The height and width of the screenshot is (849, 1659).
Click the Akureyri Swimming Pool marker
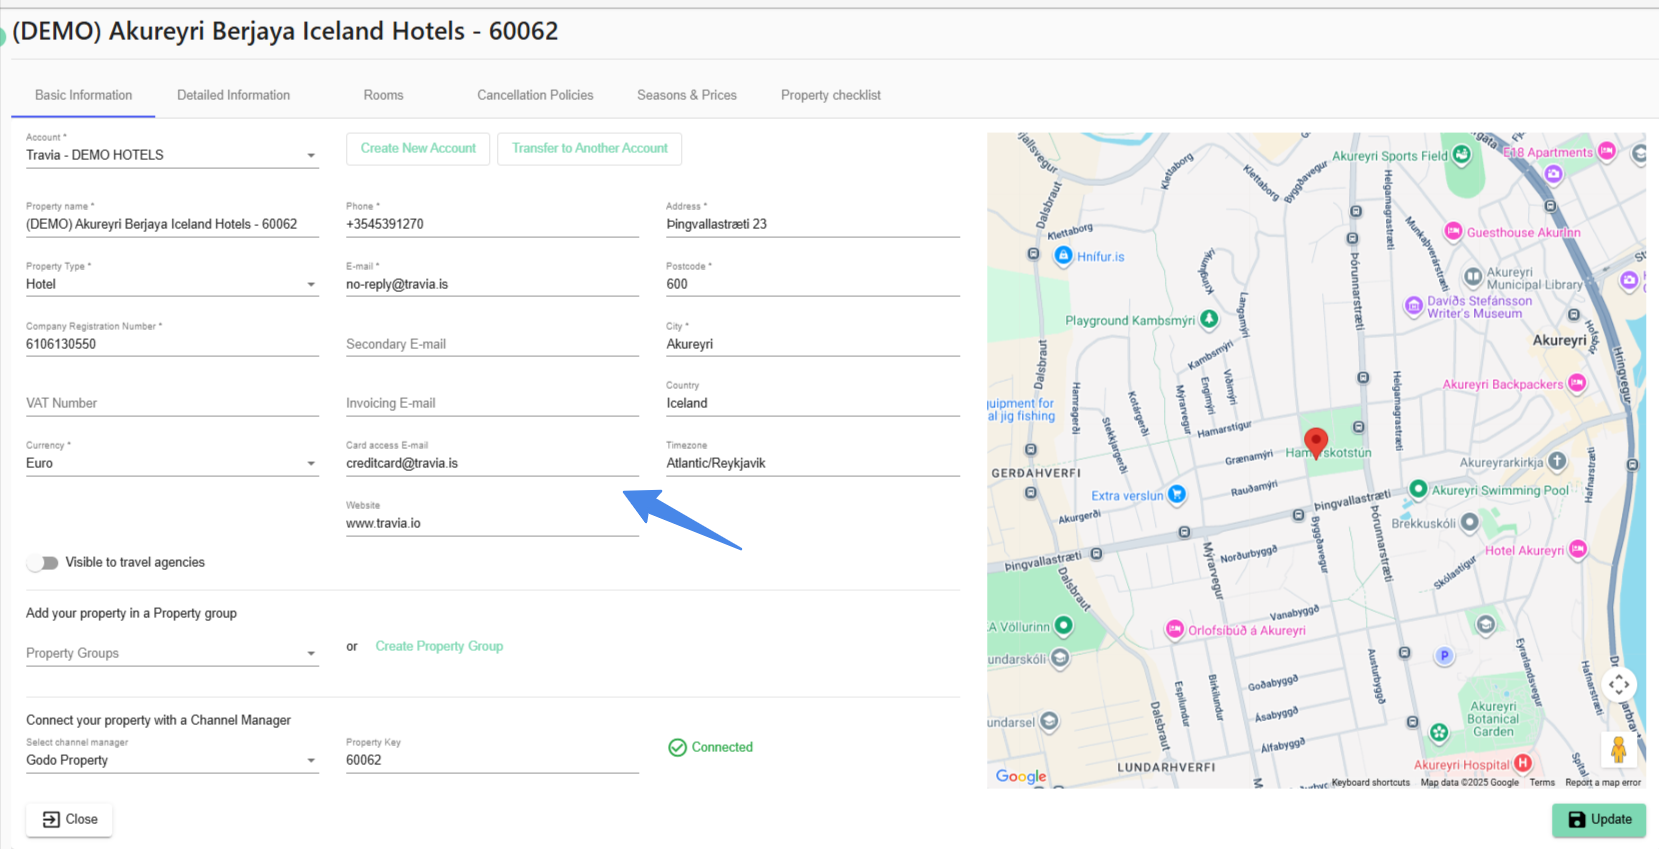point(1418,489)
